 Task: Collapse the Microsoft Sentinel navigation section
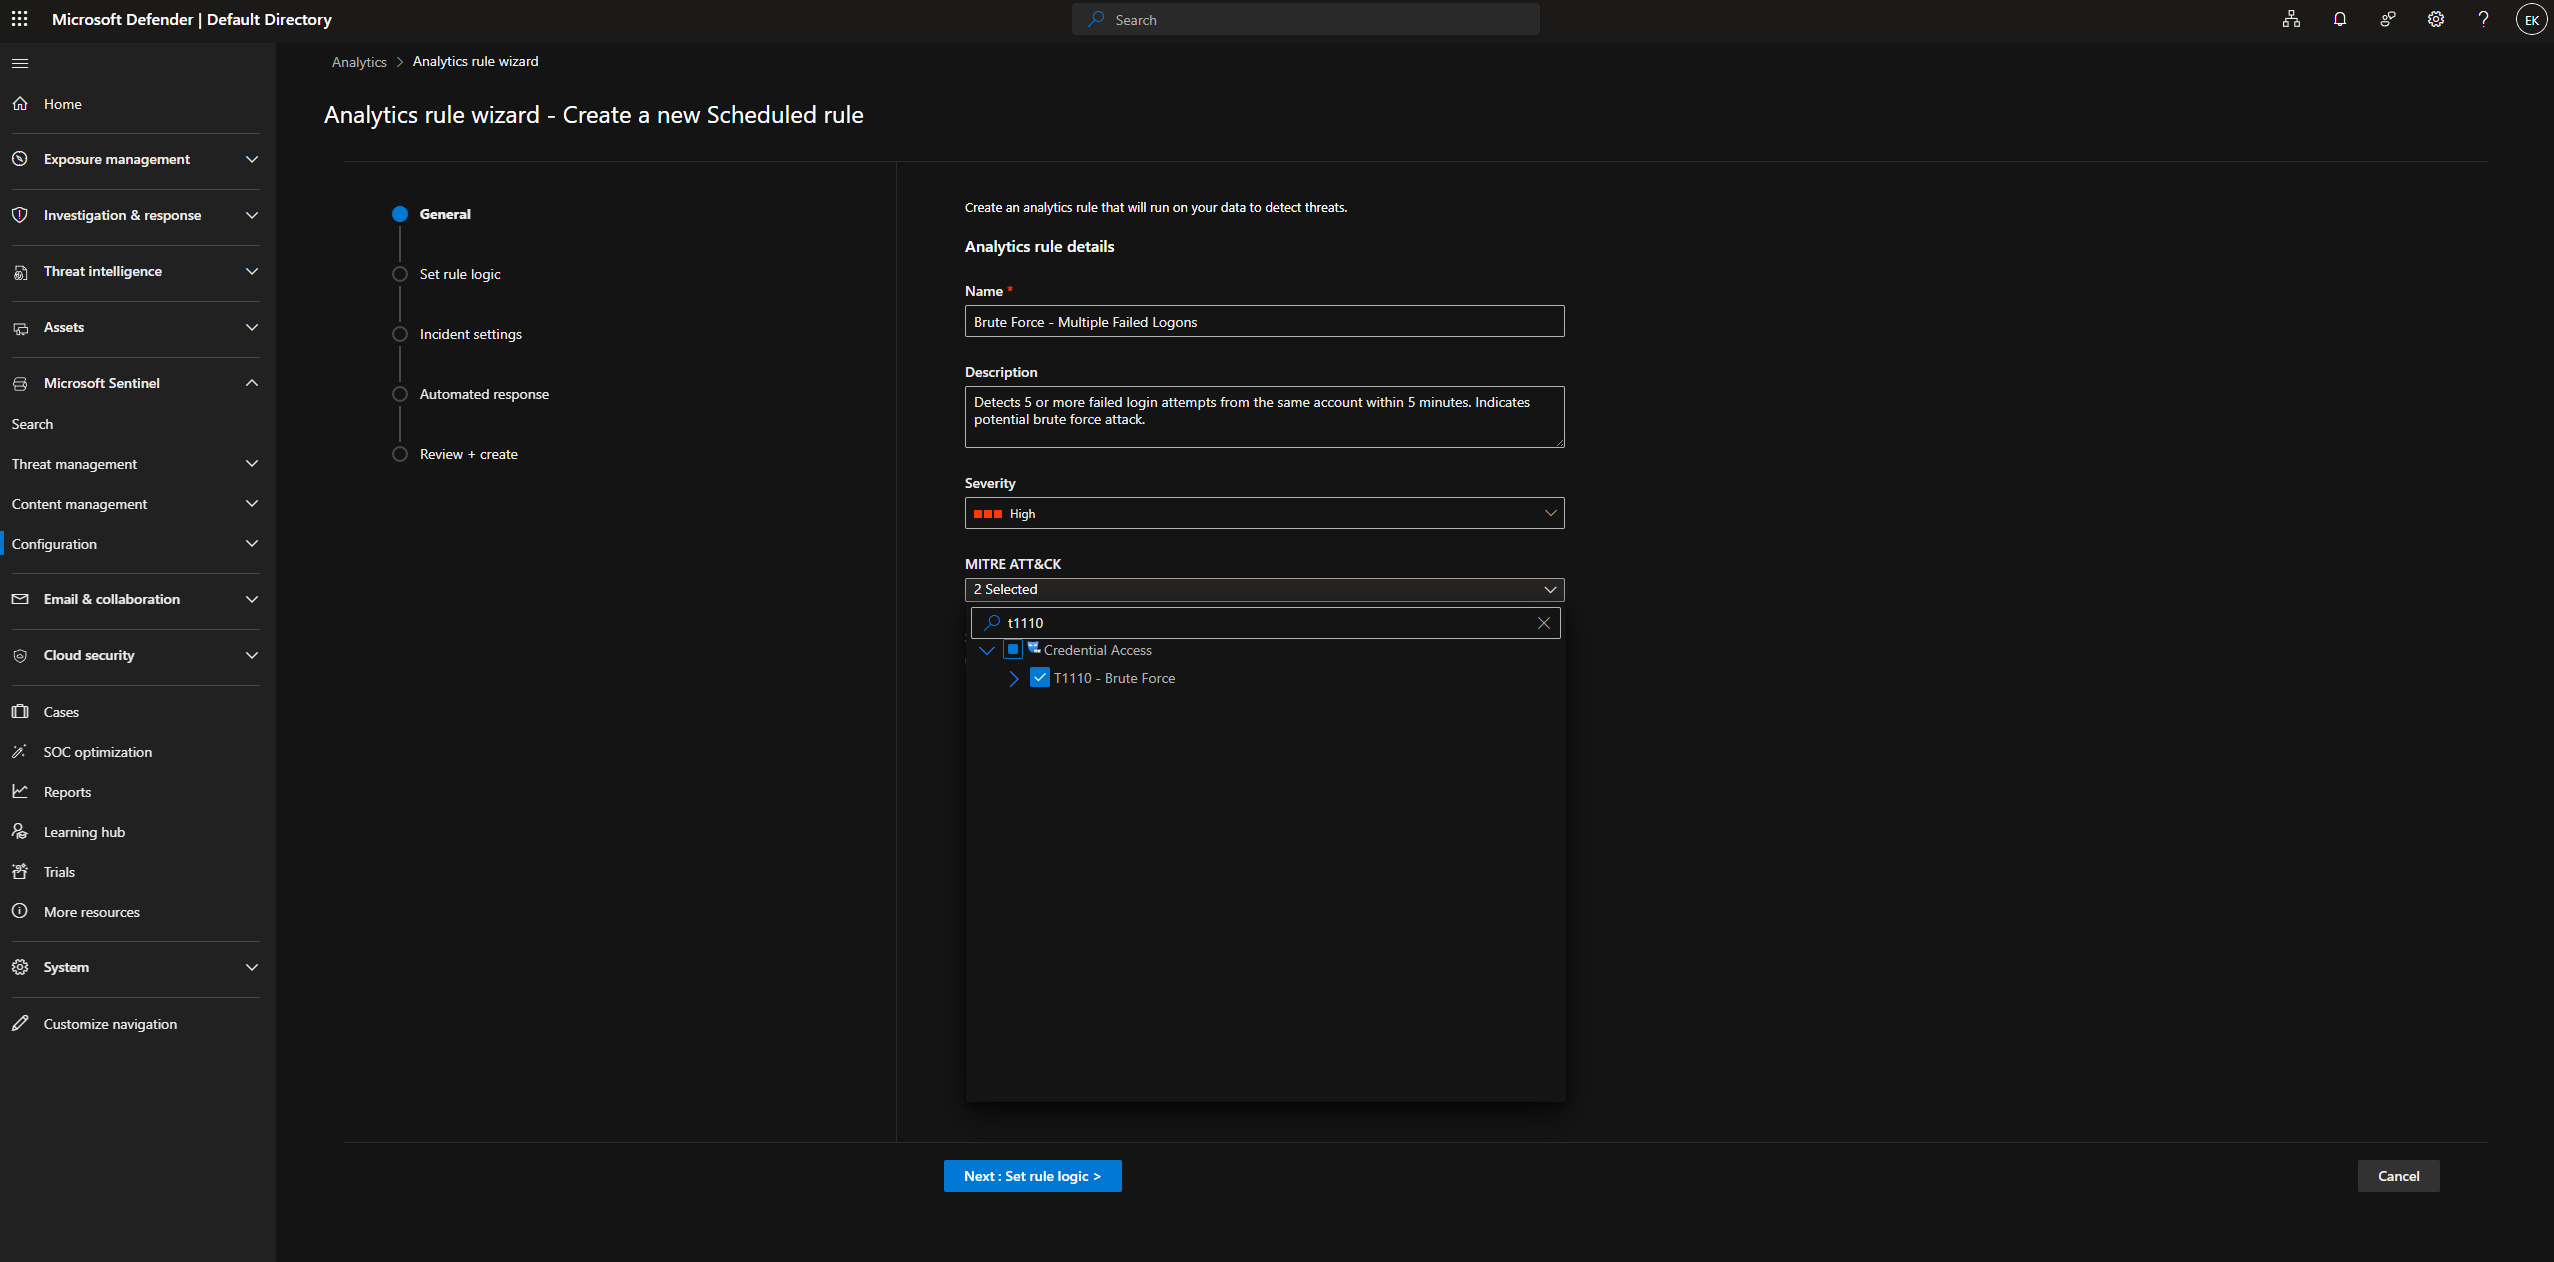(x=252, y=383)
